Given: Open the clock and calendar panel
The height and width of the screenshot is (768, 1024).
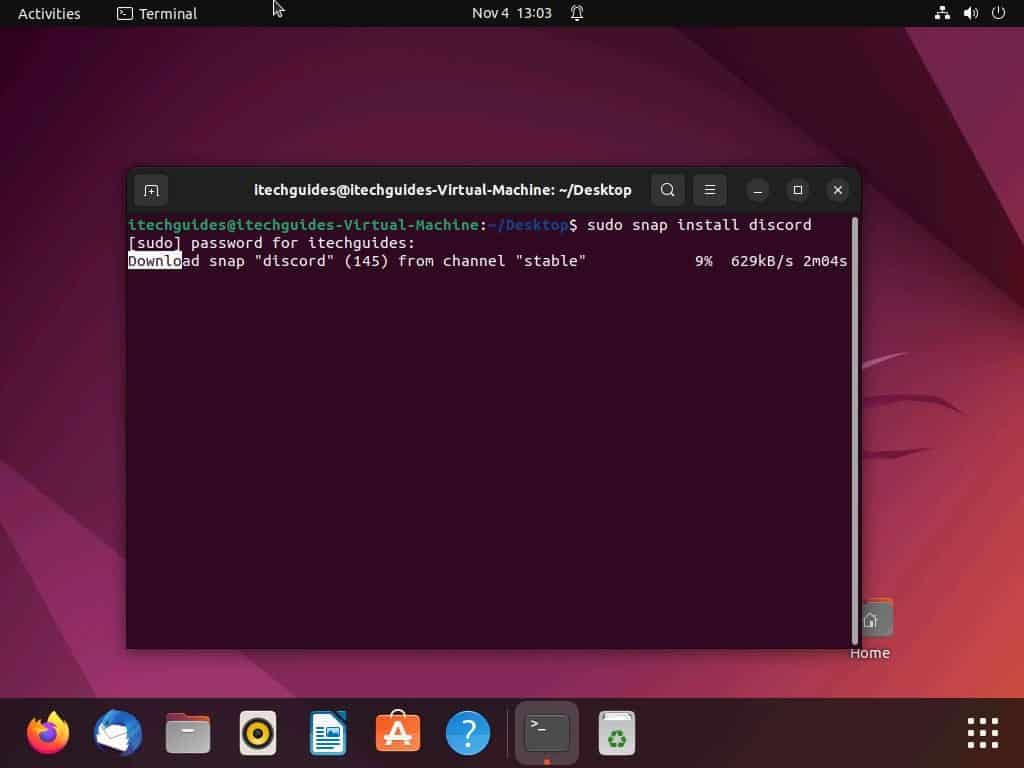Looking at the screenshot, I should tap(512, 13).
